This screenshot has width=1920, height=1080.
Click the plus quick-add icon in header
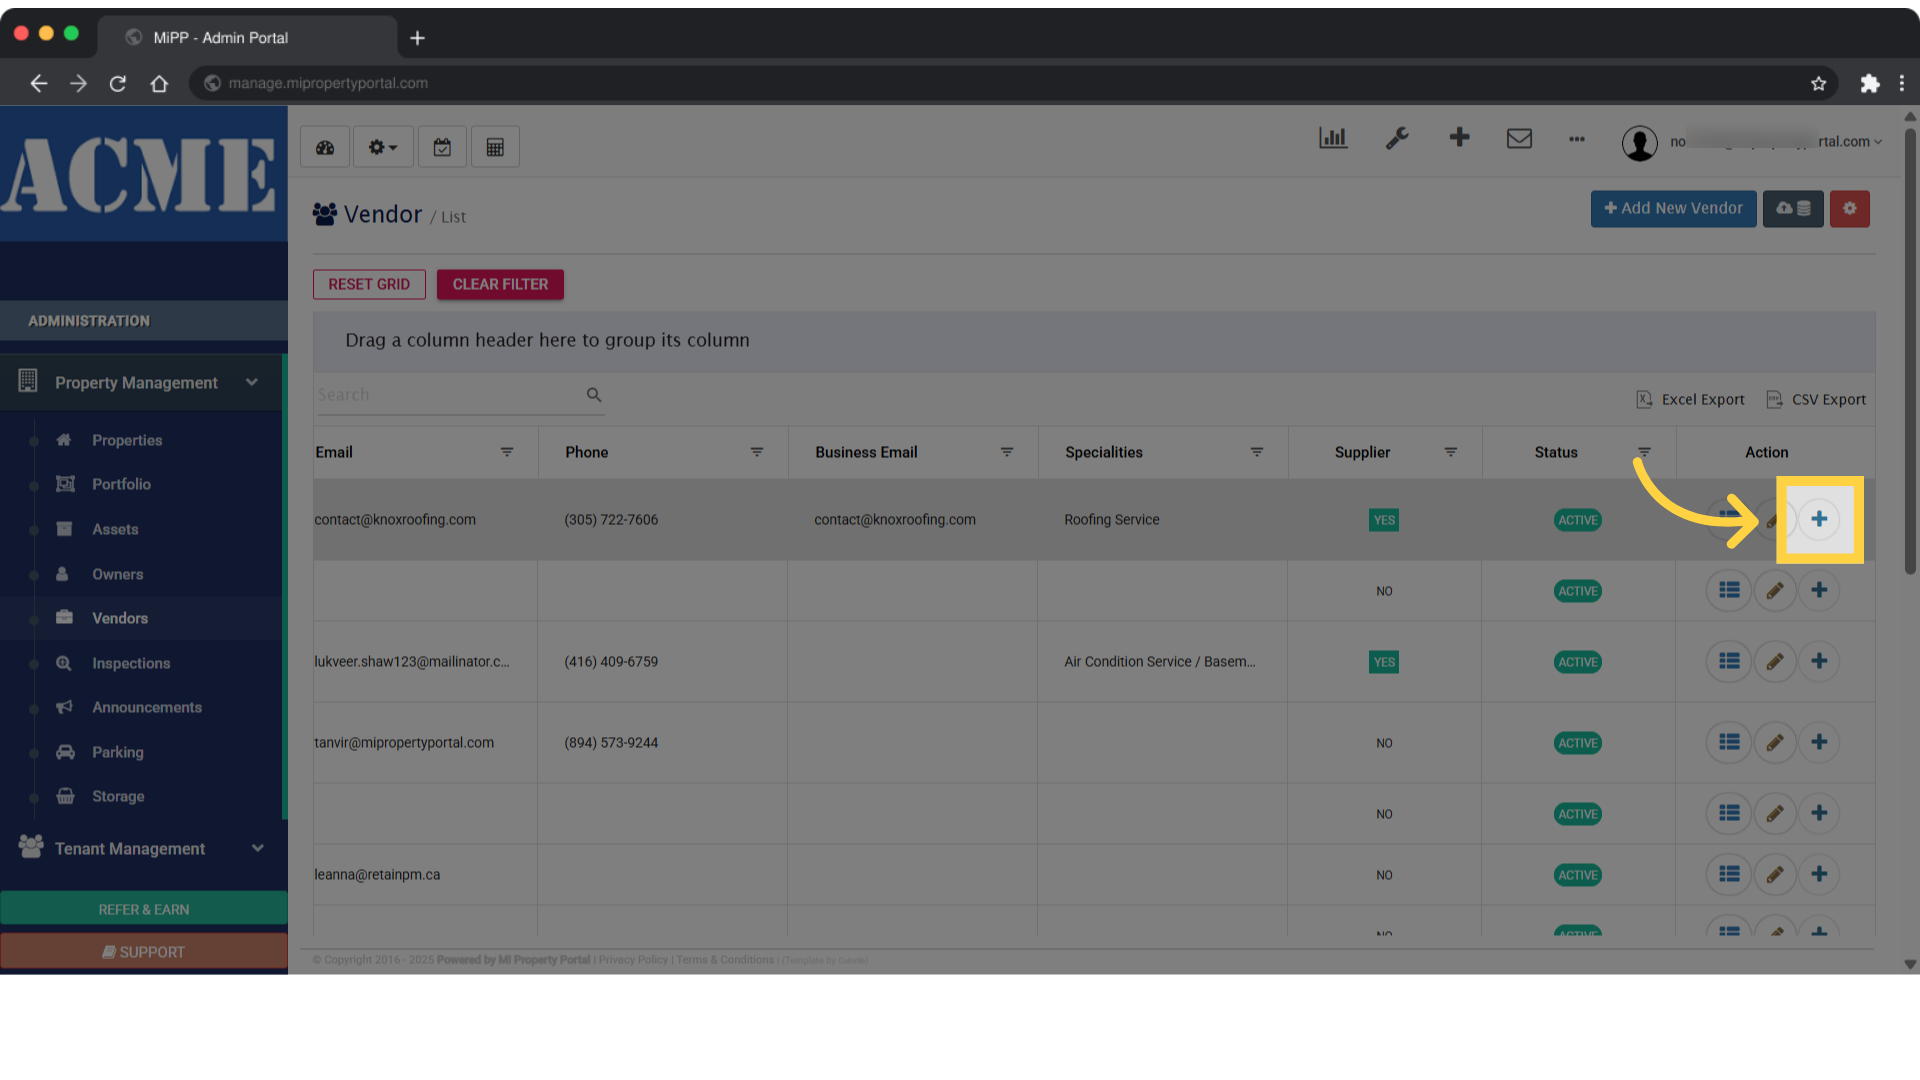pos(1459,137)
